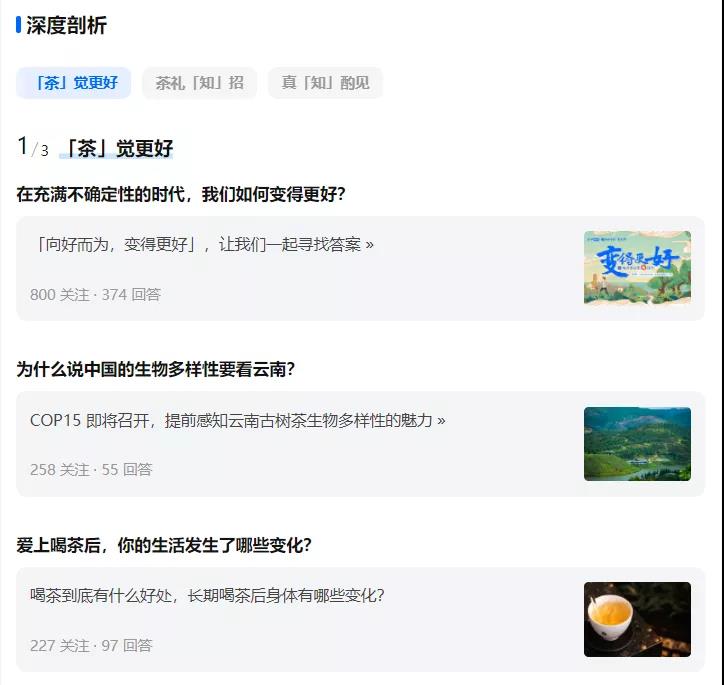This screenshot has width=724, height=685.
Task: Click the 深度剖析 section header
Action: coord(66,26)
